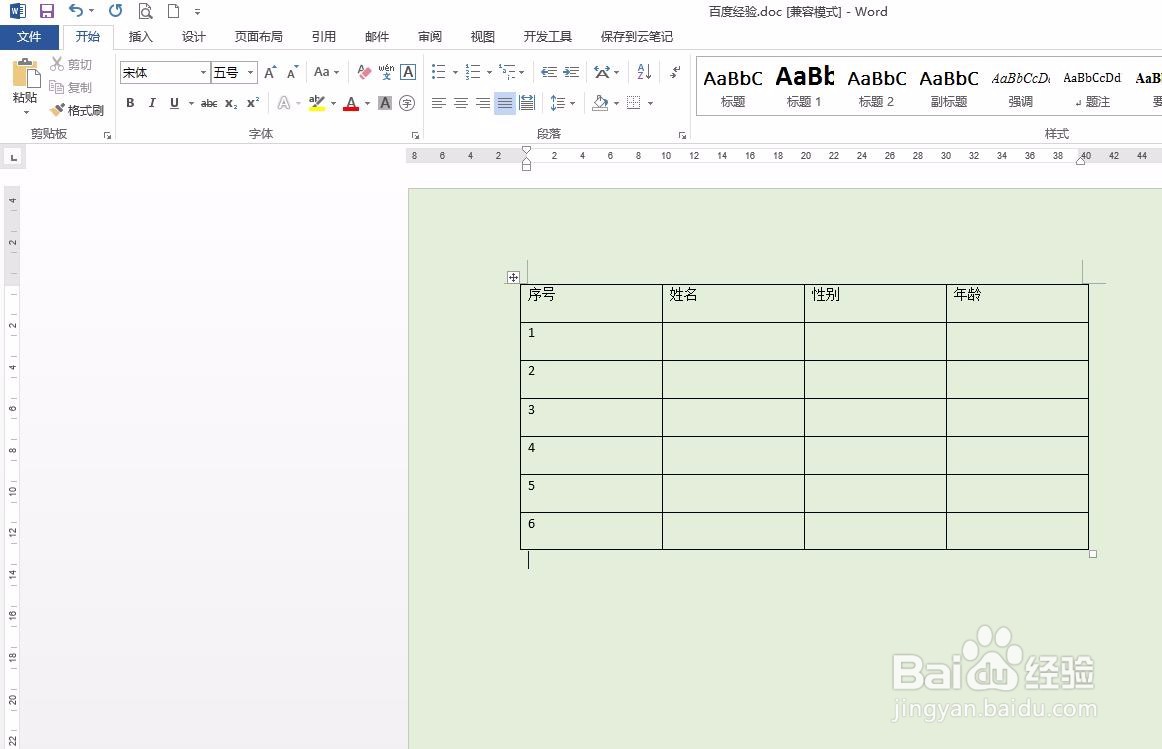Switch to the 视图 tab

pos(482,36)
